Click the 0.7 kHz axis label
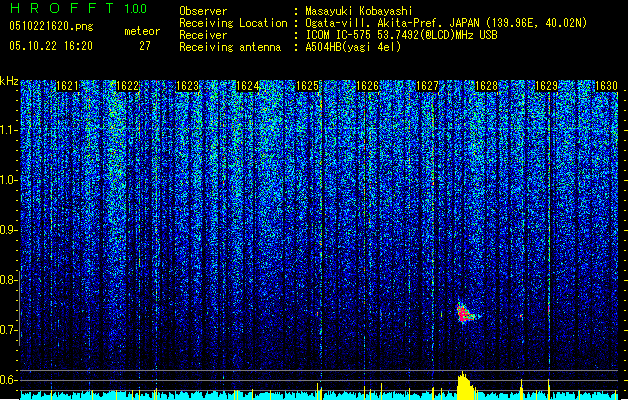Screen dimensions: 629x400 [8, 330]
